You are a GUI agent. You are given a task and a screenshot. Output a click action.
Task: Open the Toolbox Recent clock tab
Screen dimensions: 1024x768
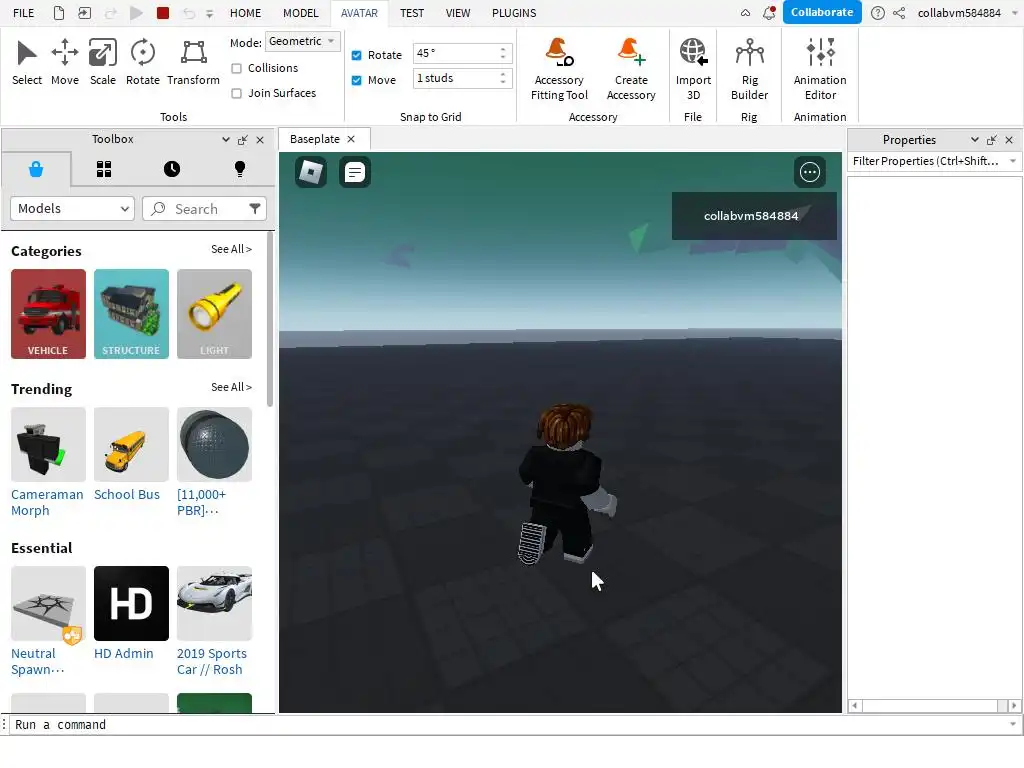click(172, 169)
